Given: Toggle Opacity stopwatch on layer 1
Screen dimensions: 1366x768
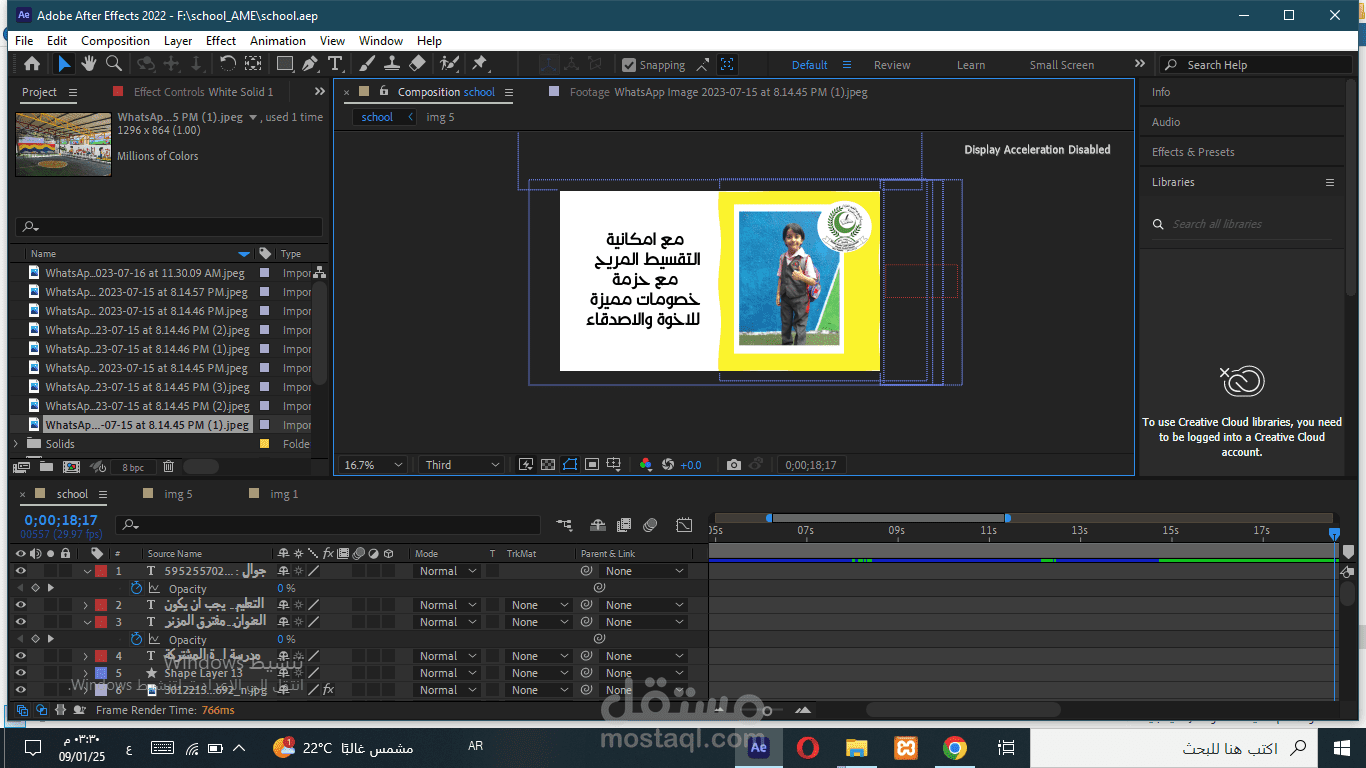Looking at the screenshot, I should click(136, 589).
